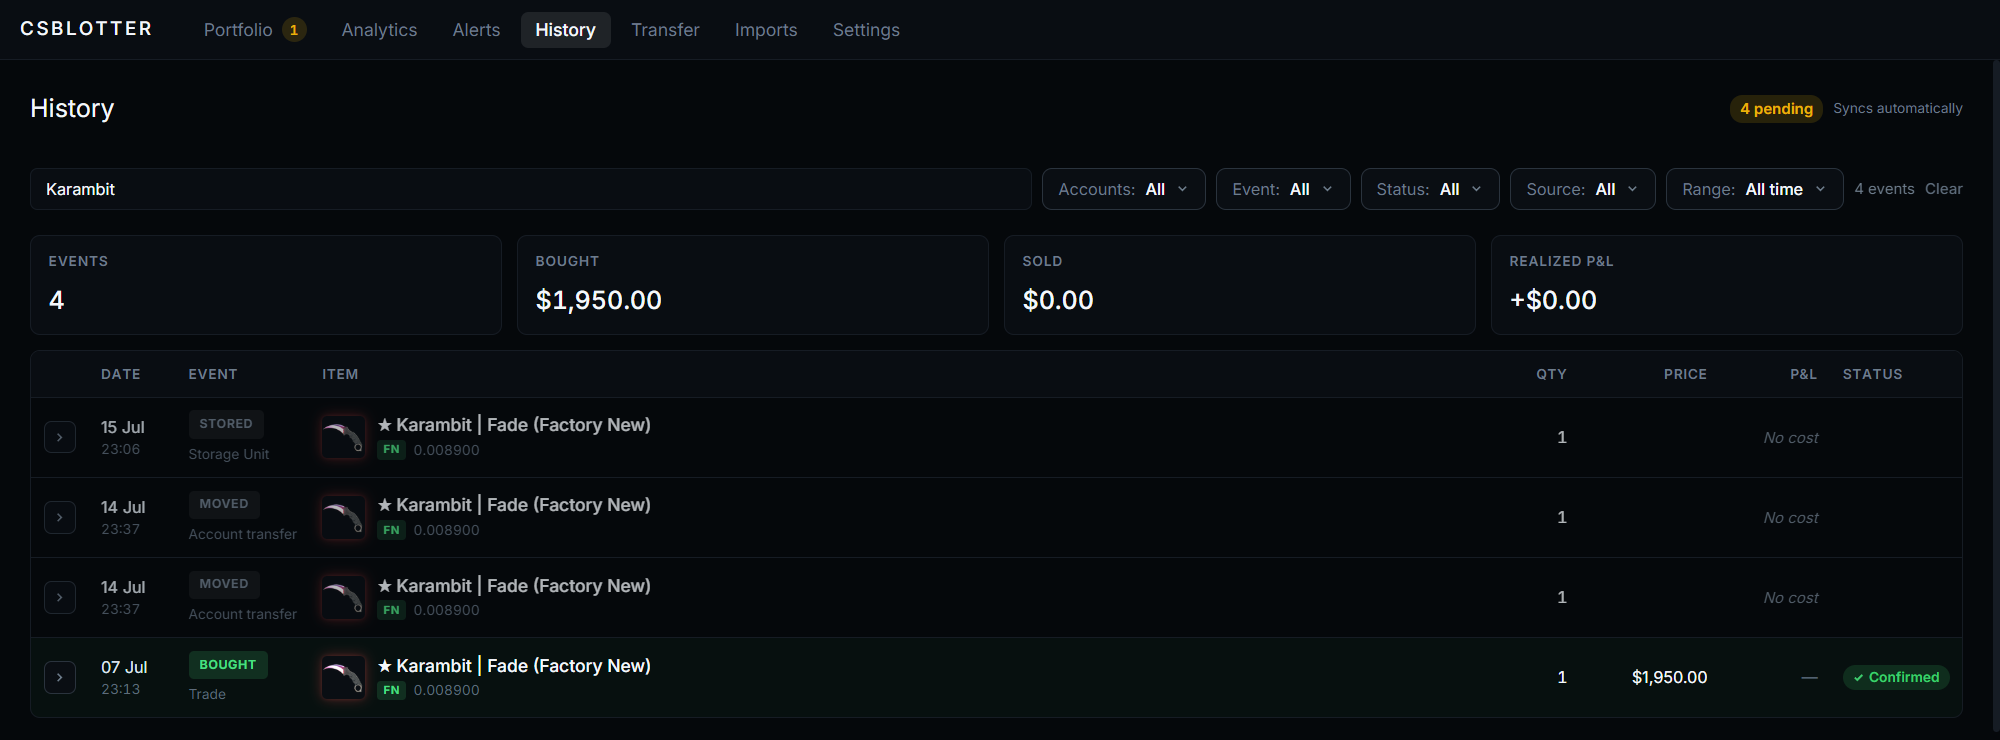
Task: Click the Karambit search field
Action: [531, 189]
